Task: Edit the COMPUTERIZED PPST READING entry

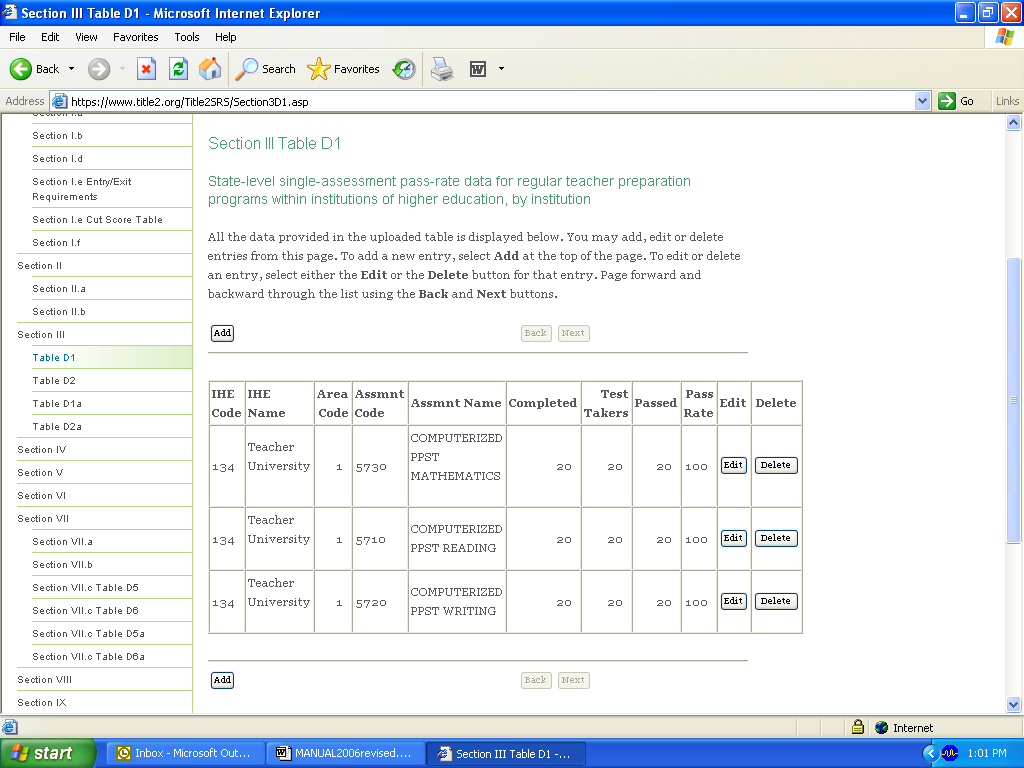Action: pos(733,538)
